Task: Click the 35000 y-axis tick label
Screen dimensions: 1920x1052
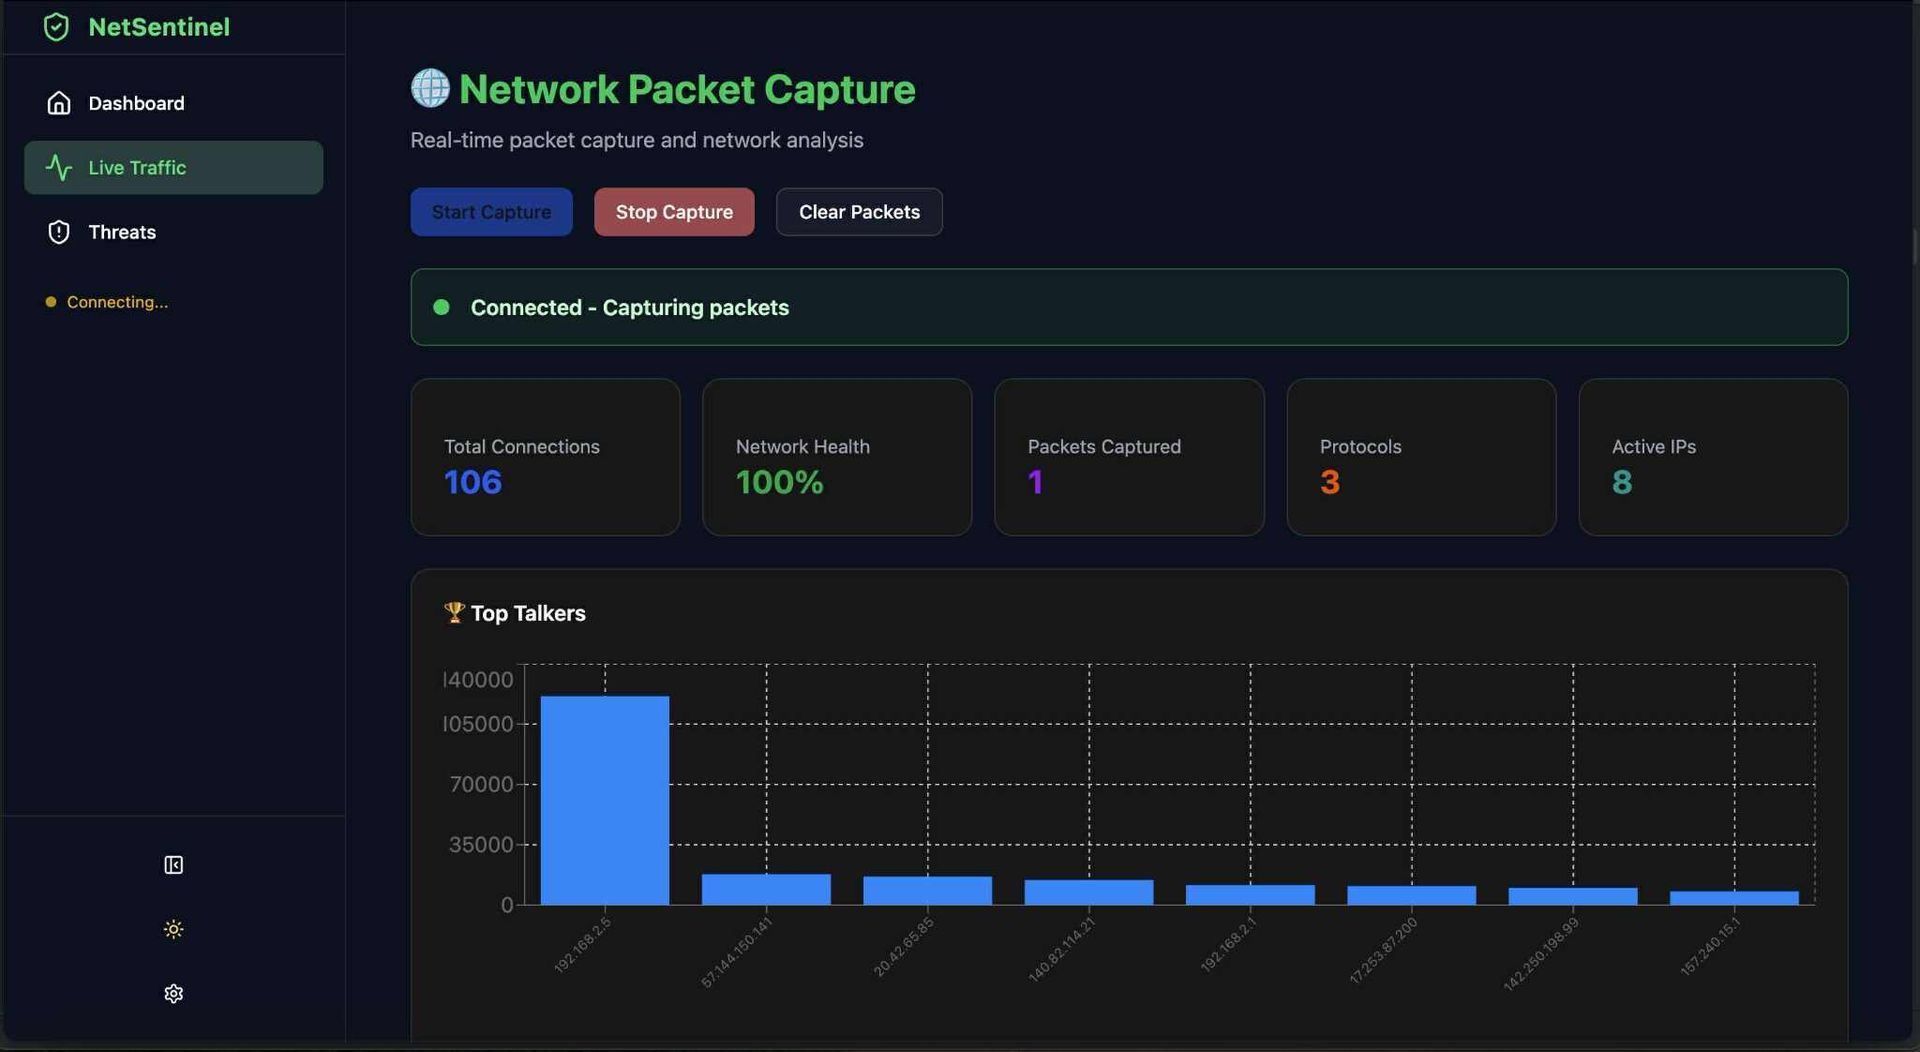Action: point(481,845)
